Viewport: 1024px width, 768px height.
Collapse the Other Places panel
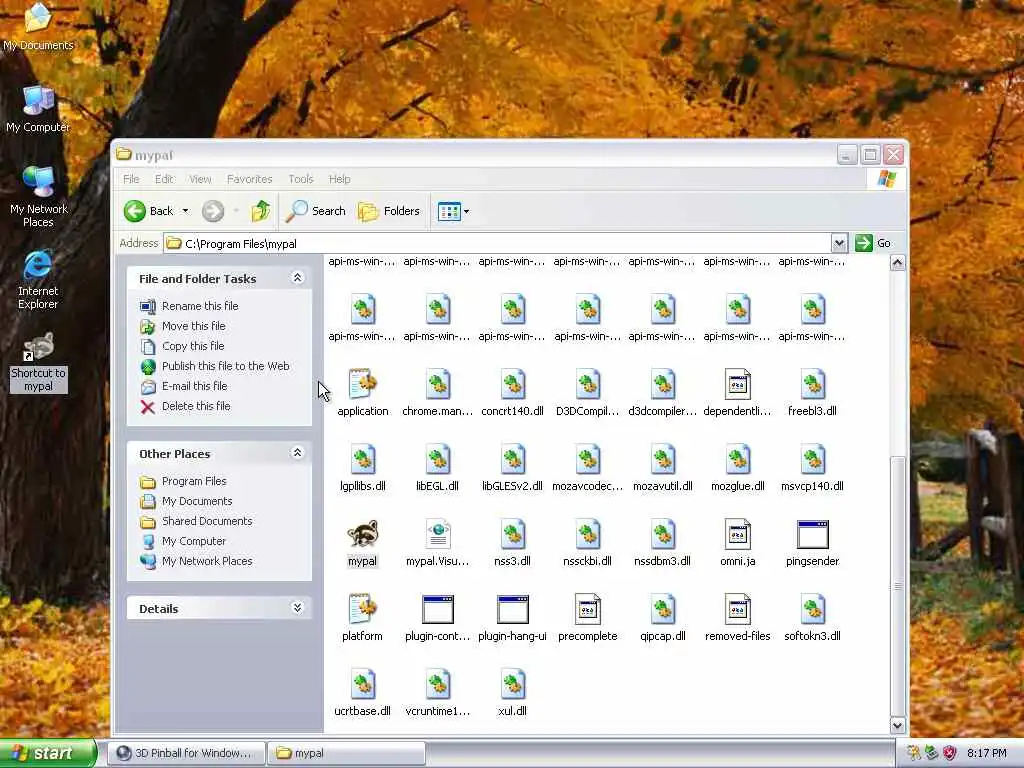click(297, 453)
